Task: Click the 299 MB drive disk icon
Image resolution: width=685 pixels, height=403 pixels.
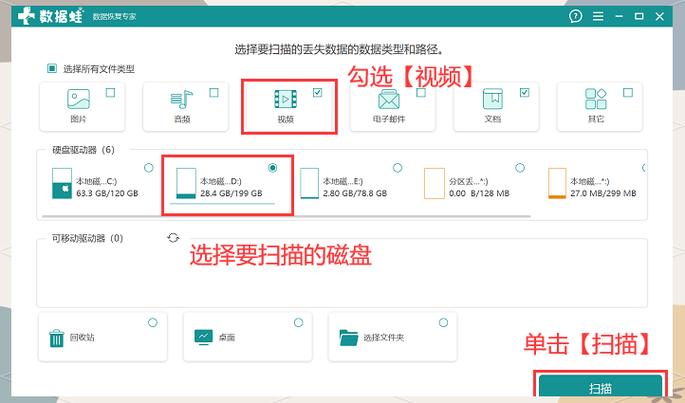Action: click(557, 184)
